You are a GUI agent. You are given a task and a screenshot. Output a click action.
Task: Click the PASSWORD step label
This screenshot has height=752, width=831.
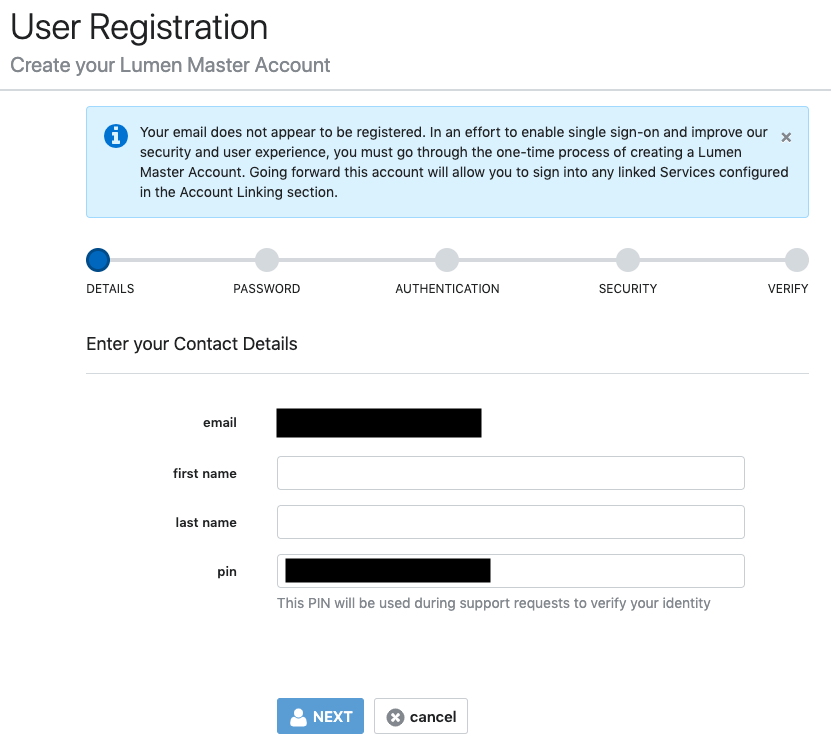(x=267, y=289)
